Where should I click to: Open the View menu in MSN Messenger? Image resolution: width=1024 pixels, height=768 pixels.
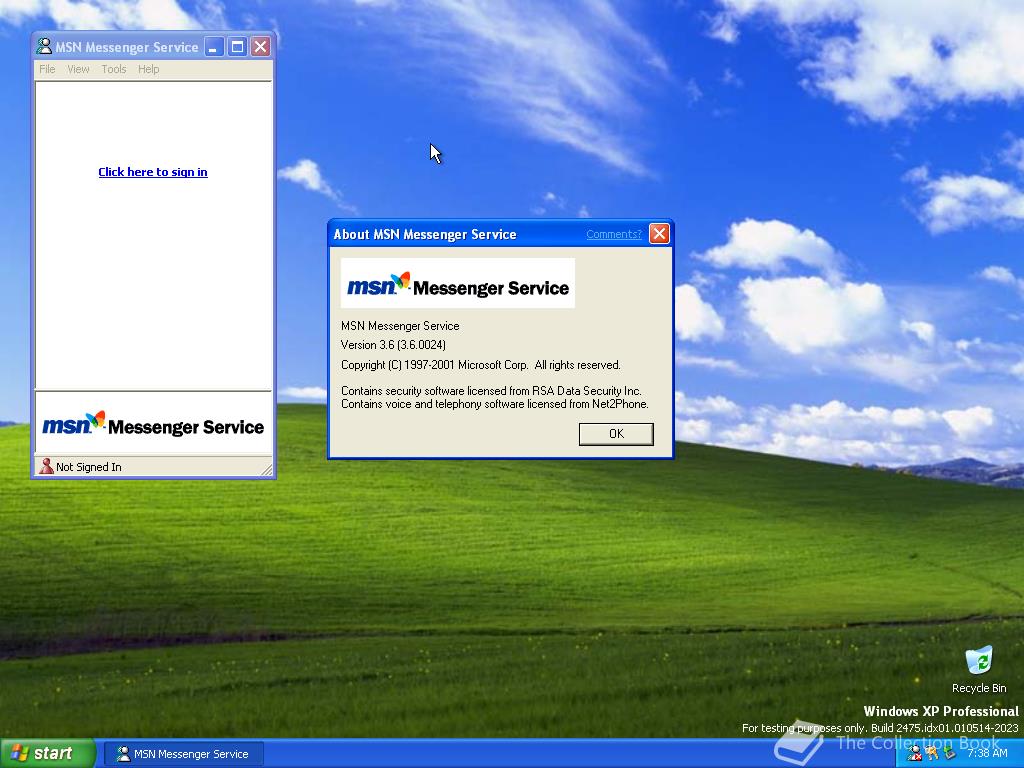[78, 69]
